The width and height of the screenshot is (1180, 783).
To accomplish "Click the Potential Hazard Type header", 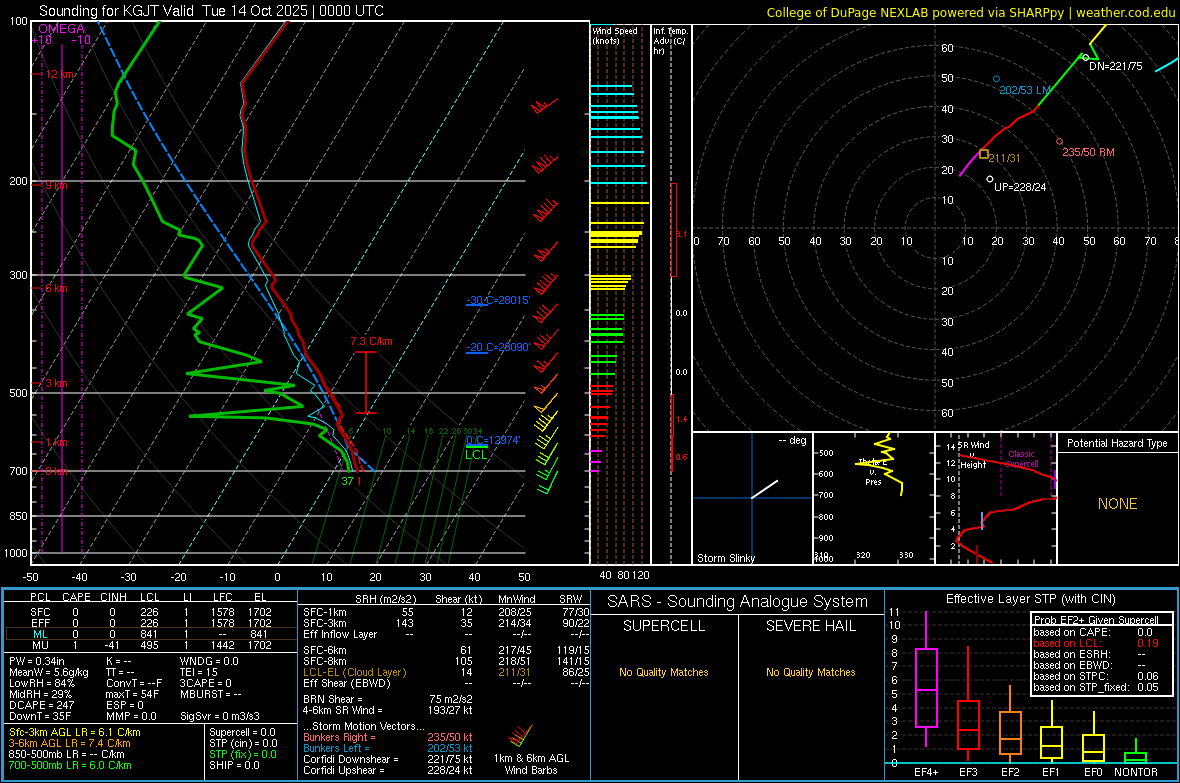I will 1117,443.
